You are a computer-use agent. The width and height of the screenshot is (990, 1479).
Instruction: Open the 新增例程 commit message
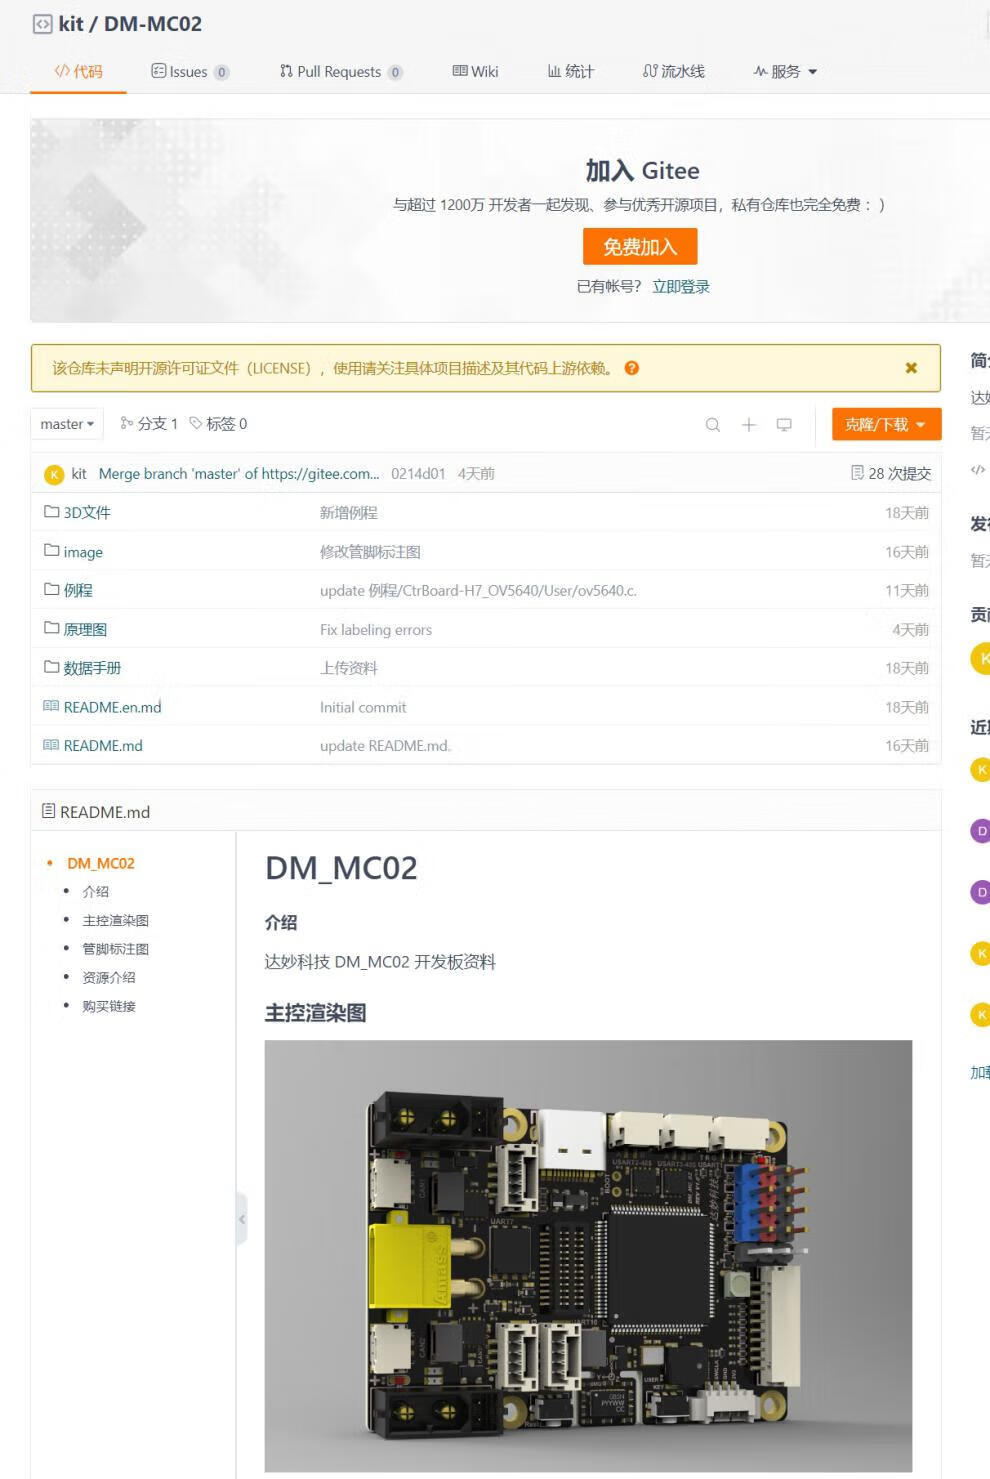point(349,513)
